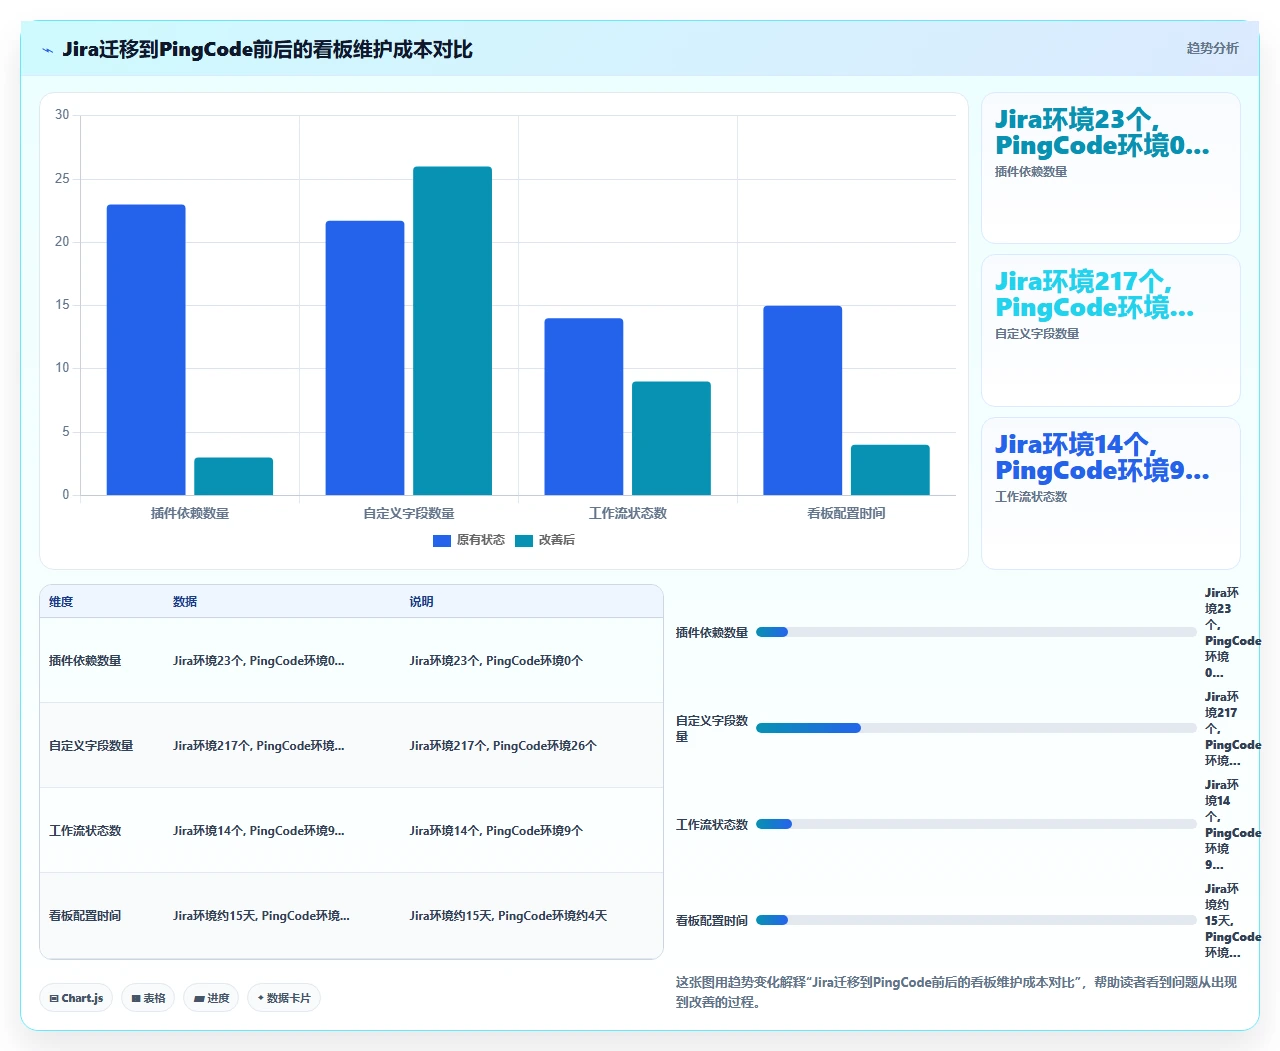Click the blue 原有状态 bar for 插件依赖数量
The height and width of the screenshot is (1051, 1280).
point(146,350)
